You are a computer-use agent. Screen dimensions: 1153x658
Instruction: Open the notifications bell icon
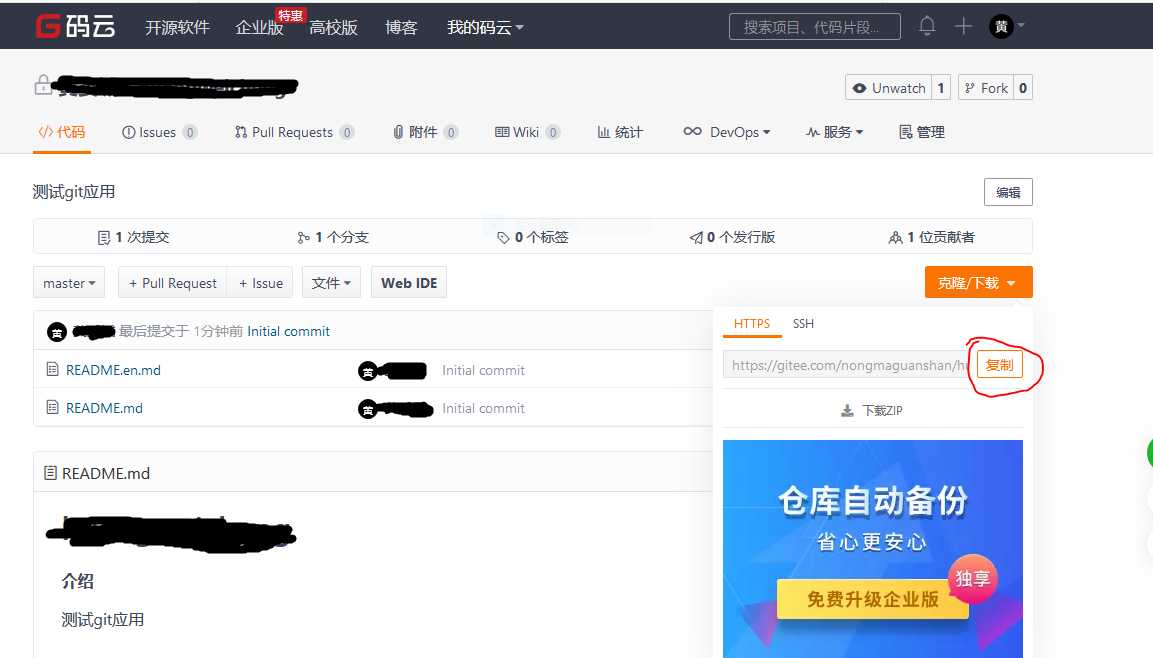coord(927,26)
